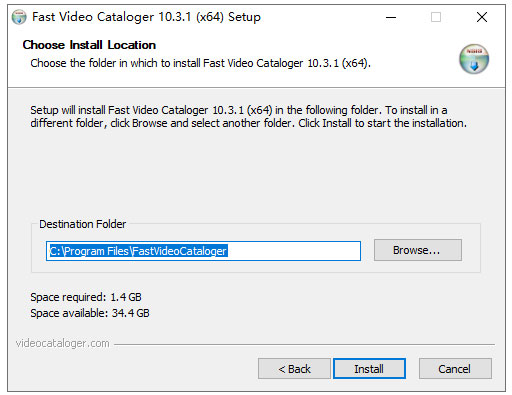The height and width of the screenshot is (395, 512).
Task: Select the Space required: 1.4 GB label
Action: point(86,297)
